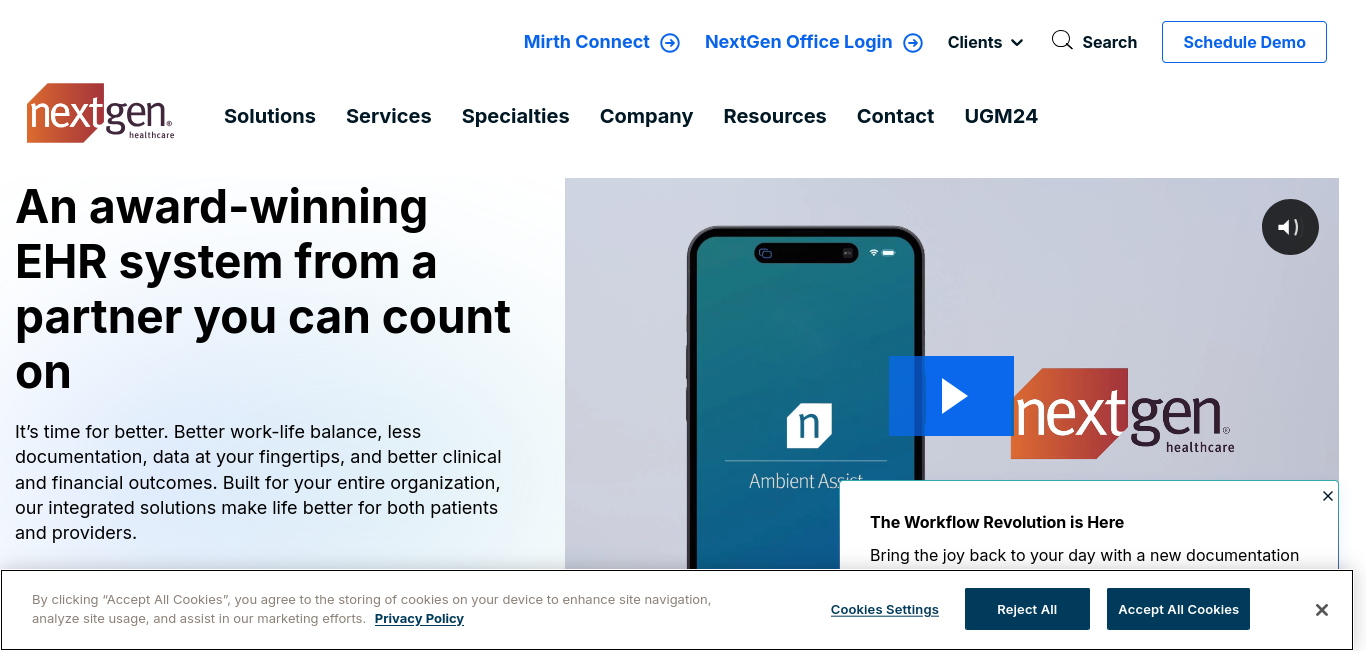Dismiss the cookie banner with X
Image resolution: width=1366 pixels, height=651 pixels.
(1321, 610)
